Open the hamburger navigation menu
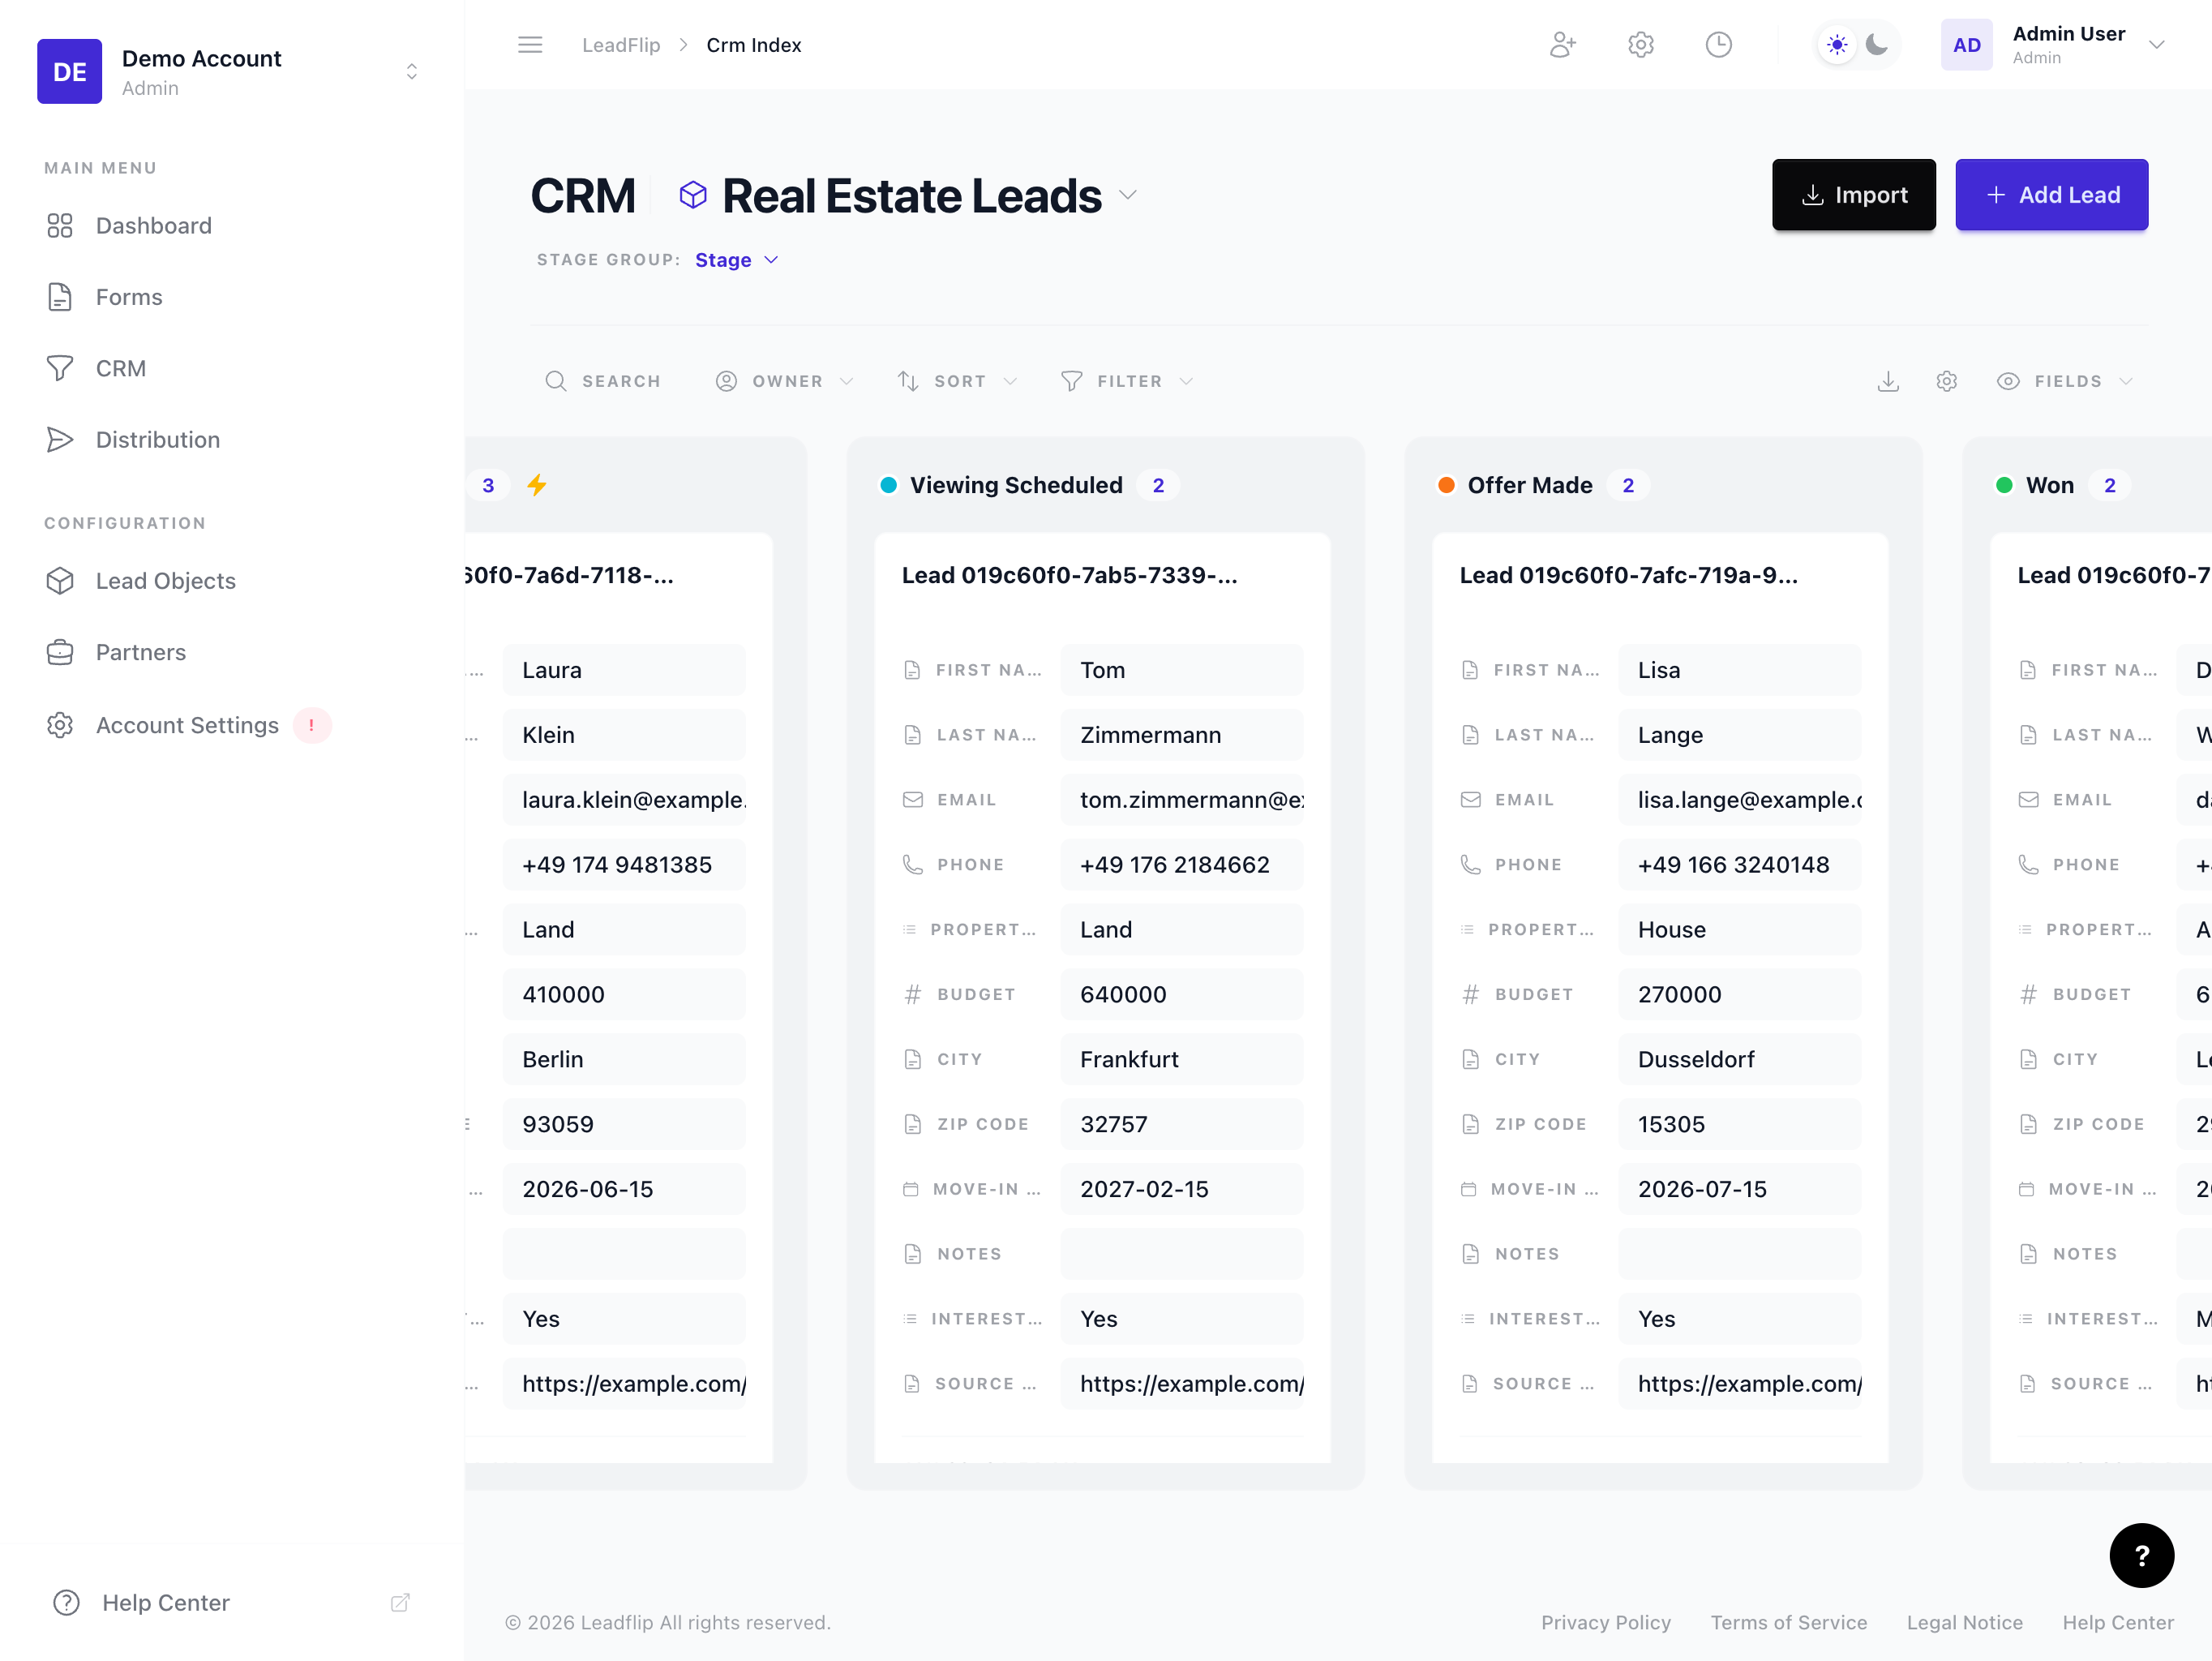Image resolution: width=2212 pixels, height=1661 pixels. tap(530, 44)
